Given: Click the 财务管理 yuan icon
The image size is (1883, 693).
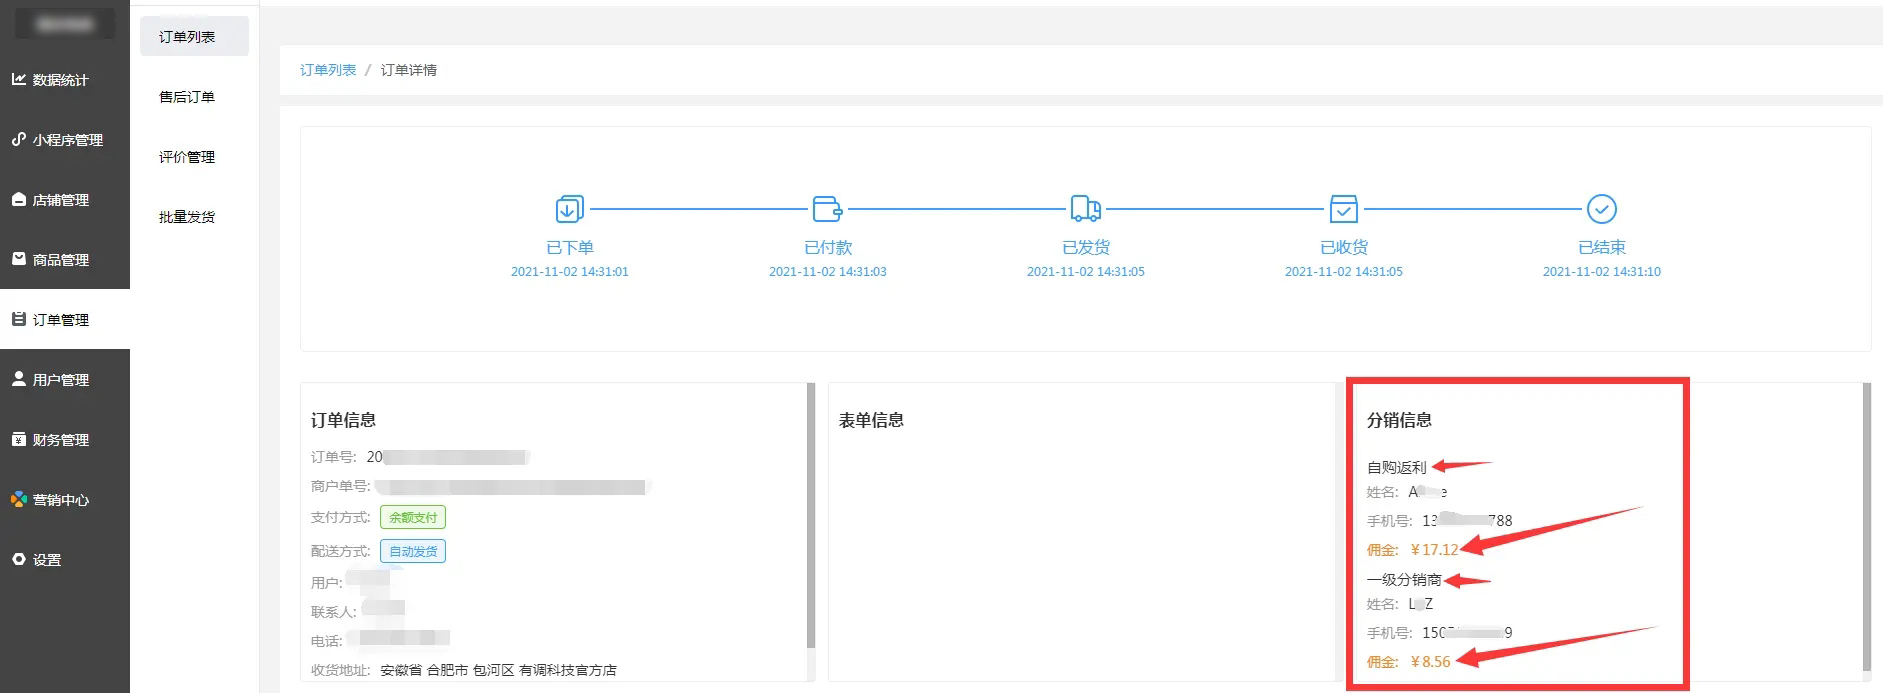Looking at the screenshot, I should click(19, 439).
